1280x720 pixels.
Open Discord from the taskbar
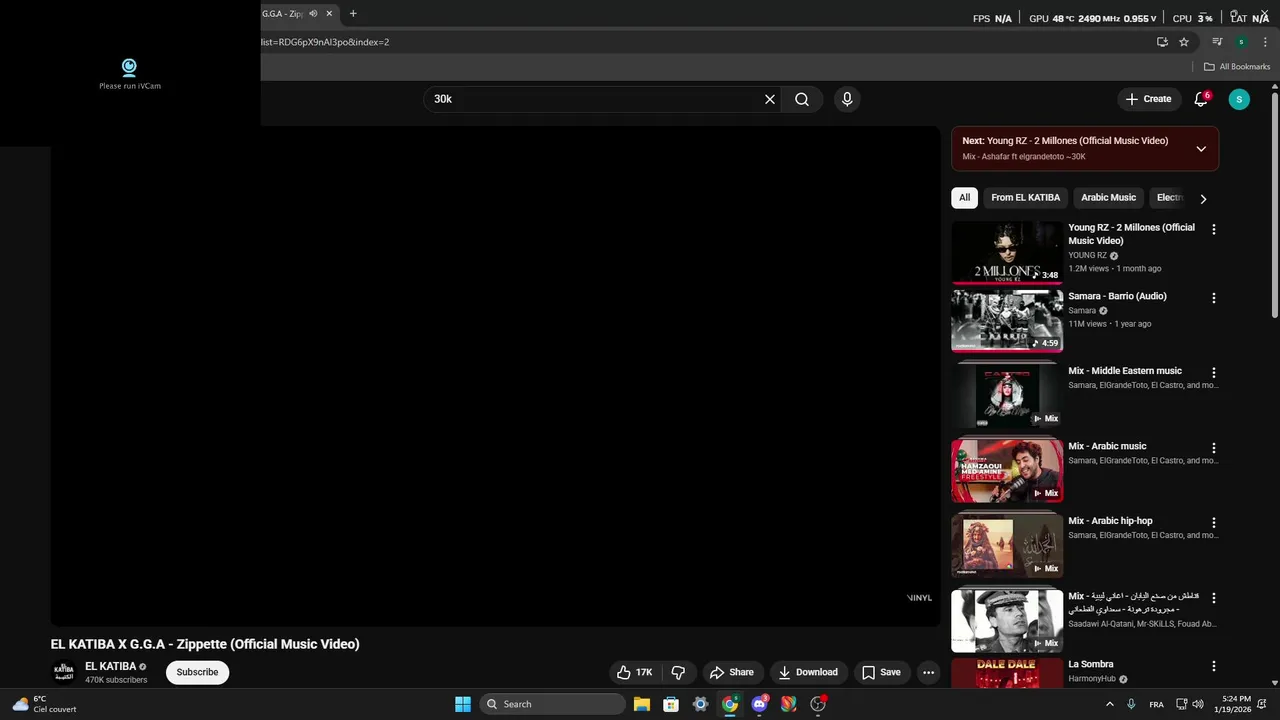[x=760, y=704]
